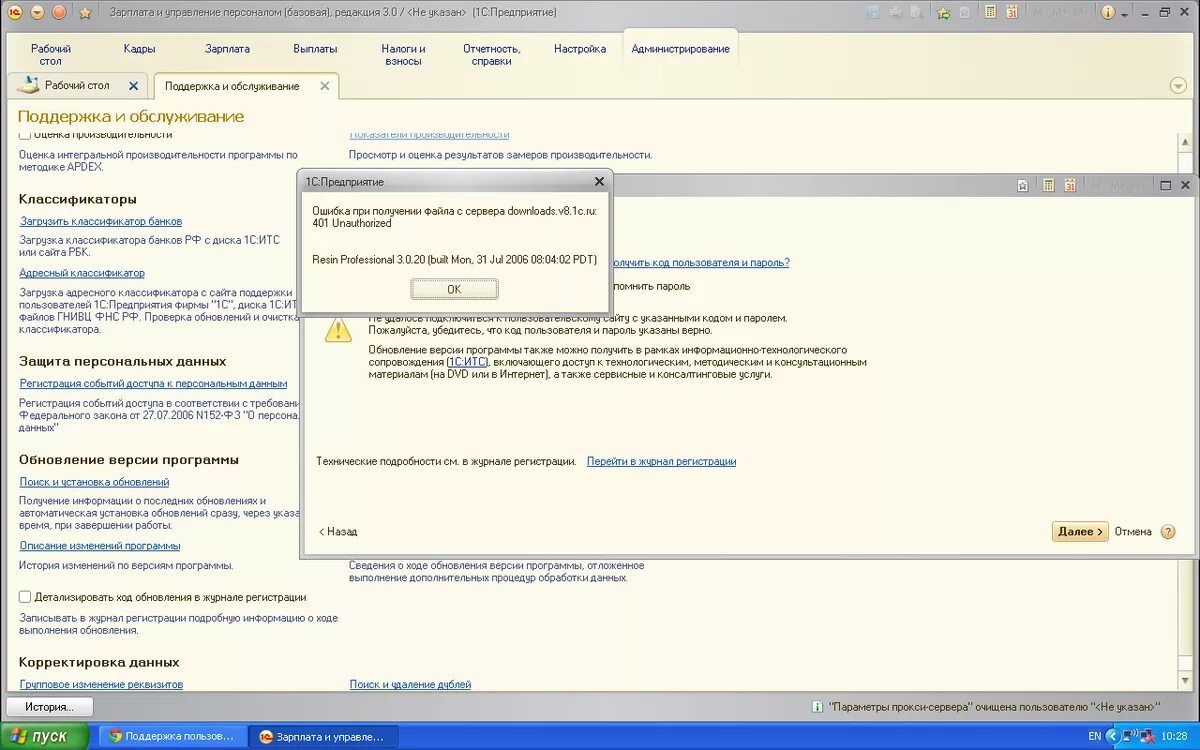Open the История button
The image size is (1200, 750).
point(50,707)
